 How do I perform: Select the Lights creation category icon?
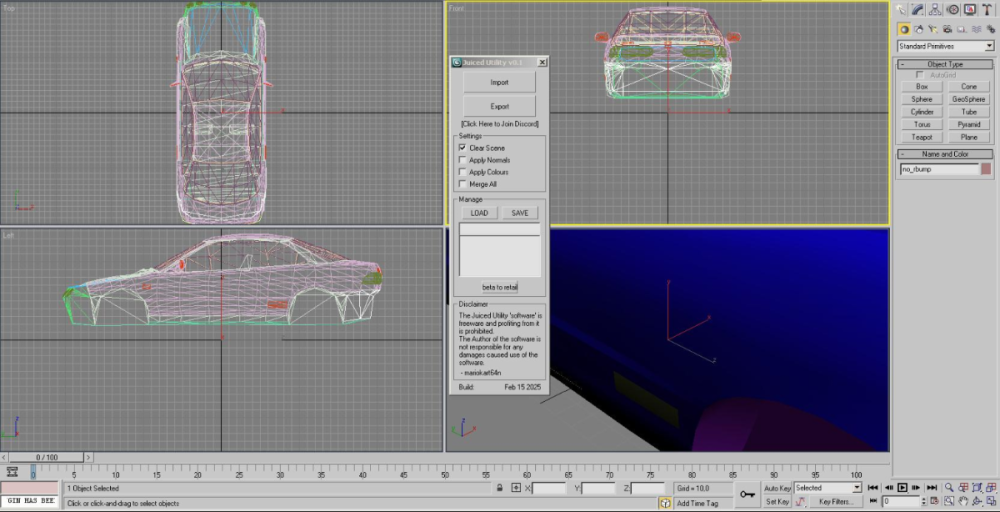tap(935, 29)
